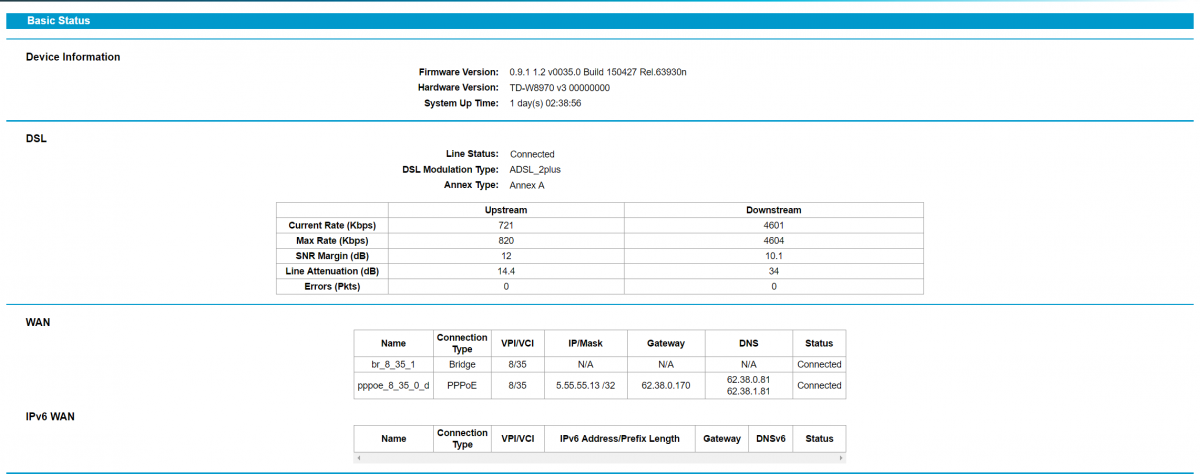Click the WAN table DNS header
The width and height of the screenshot is (1200, 474).
[x=749, y=343]
